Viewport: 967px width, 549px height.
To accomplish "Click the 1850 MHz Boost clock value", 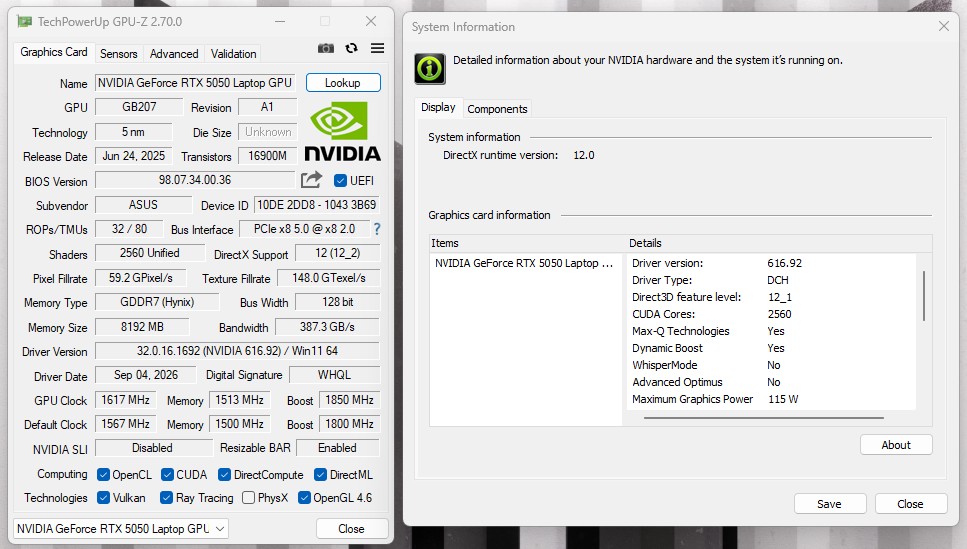I will pos(350,400).
